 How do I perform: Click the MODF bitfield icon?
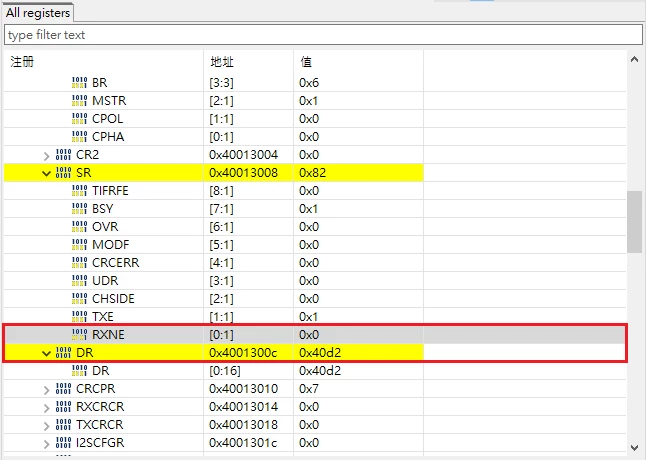tap(80, 244)
